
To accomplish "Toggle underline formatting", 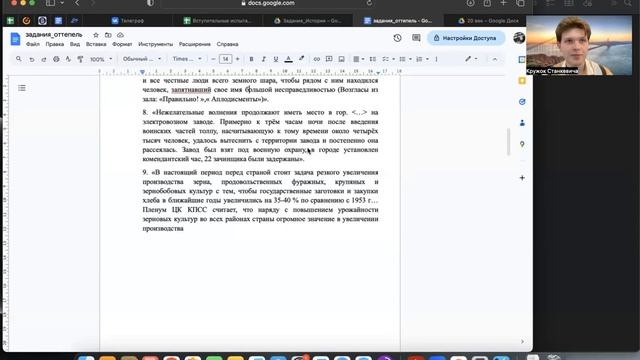I will pyautogui.click(x=276, y=59).
